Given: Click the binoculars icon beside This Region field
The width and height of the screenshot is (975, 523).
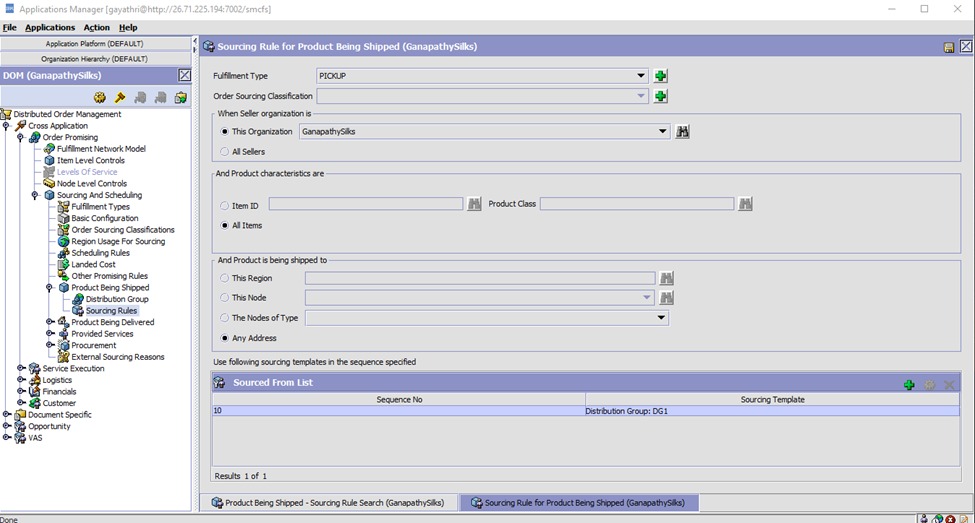Looking at the screenshot, I should [667, 278].
